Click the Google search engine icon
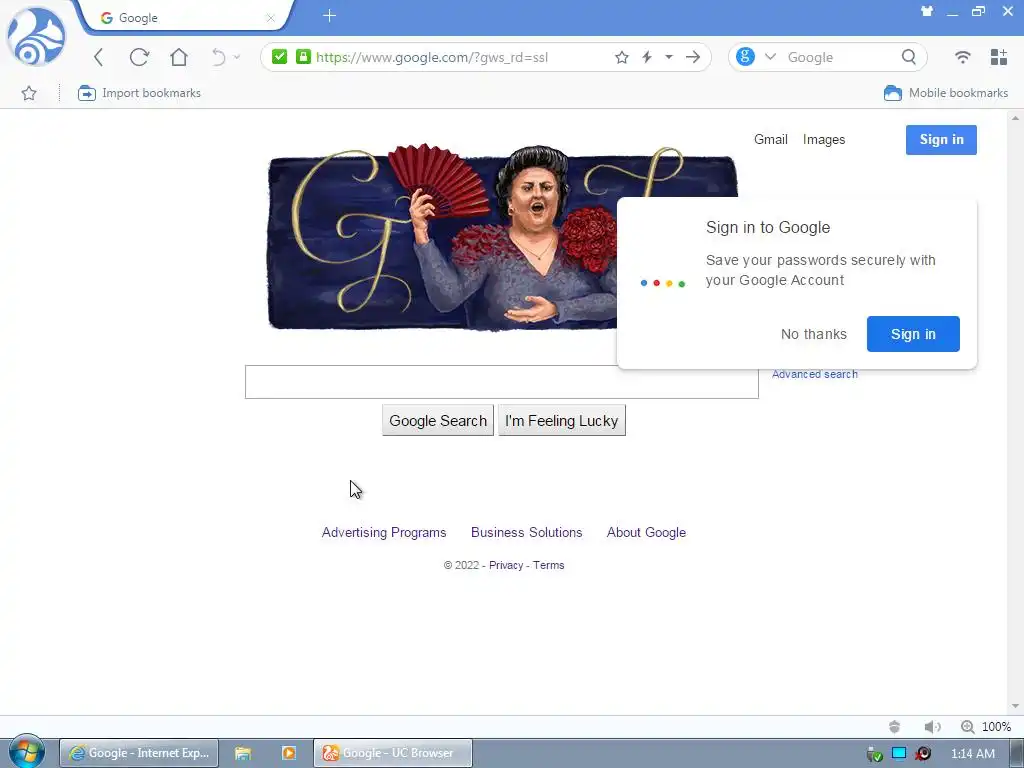This screenshot has height=768, width=1024. [745, 57]
